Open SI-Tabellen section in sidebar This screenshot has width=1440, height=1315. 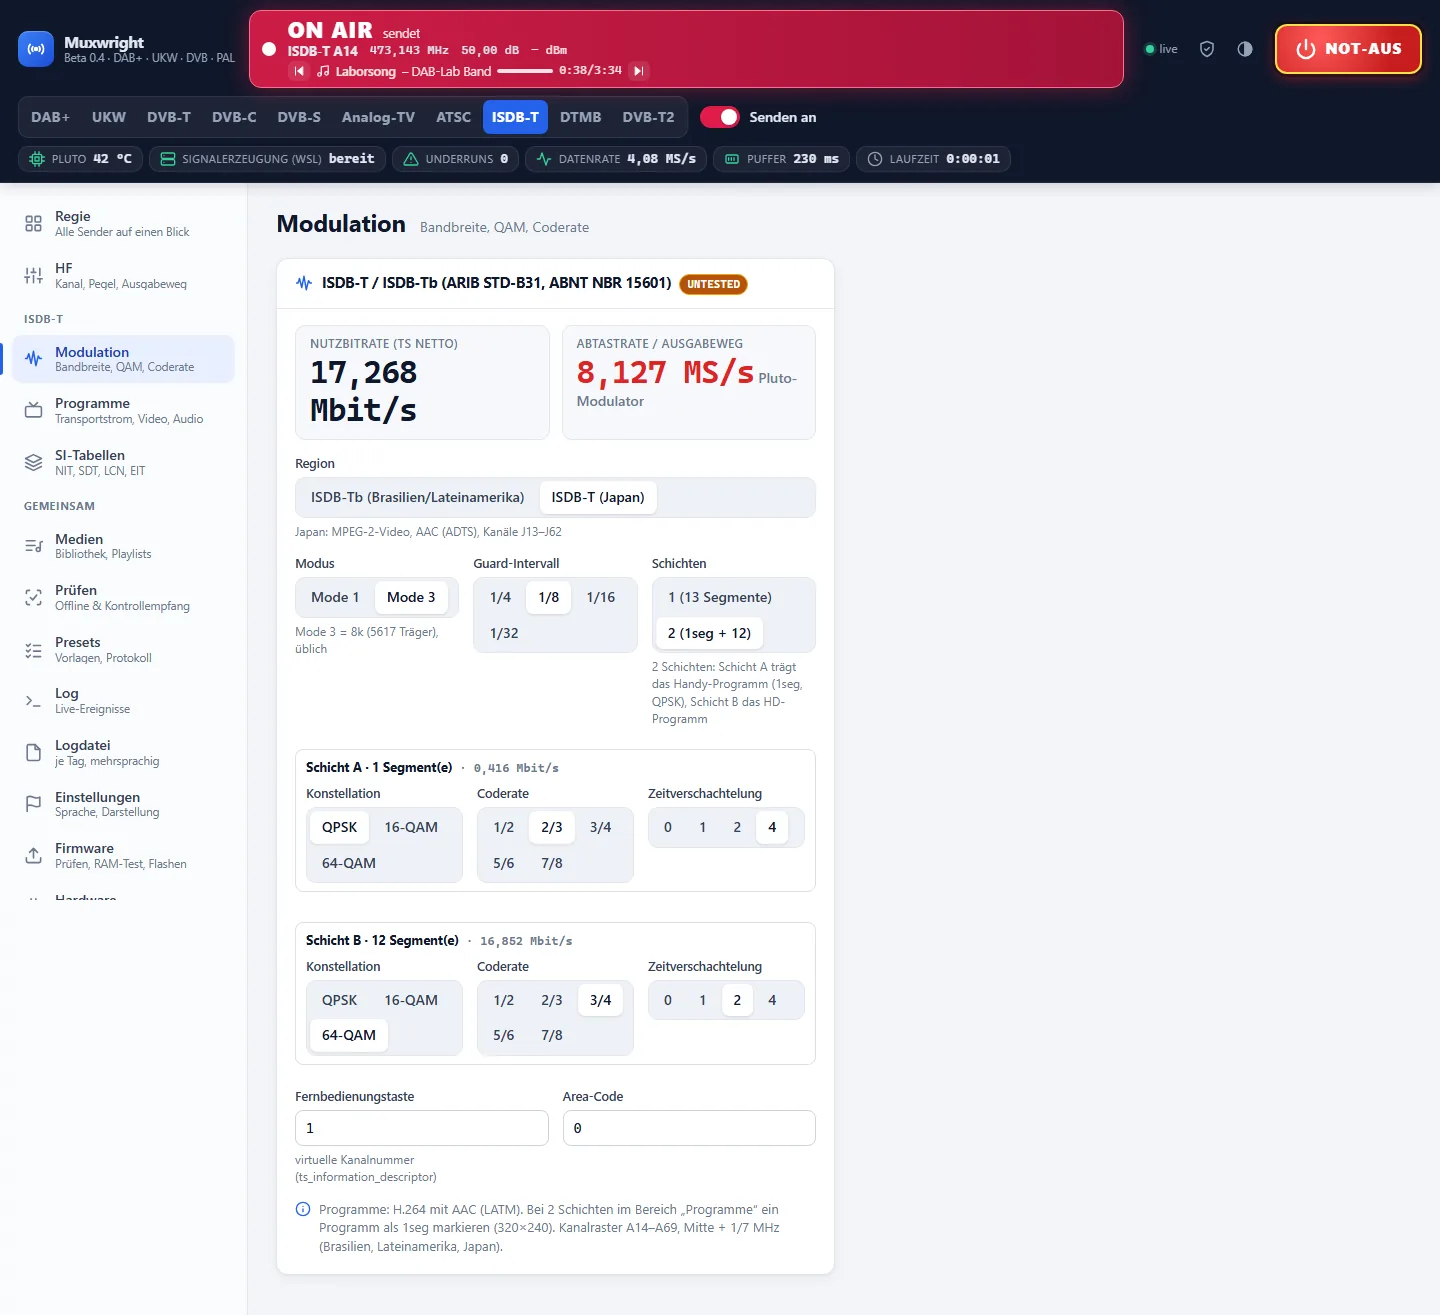123,463
